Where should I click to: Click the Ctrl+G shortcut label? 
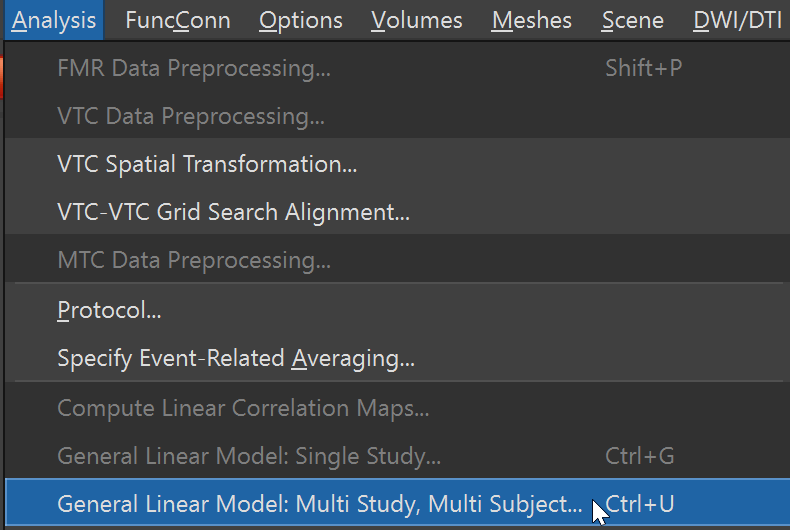(639, 456)
